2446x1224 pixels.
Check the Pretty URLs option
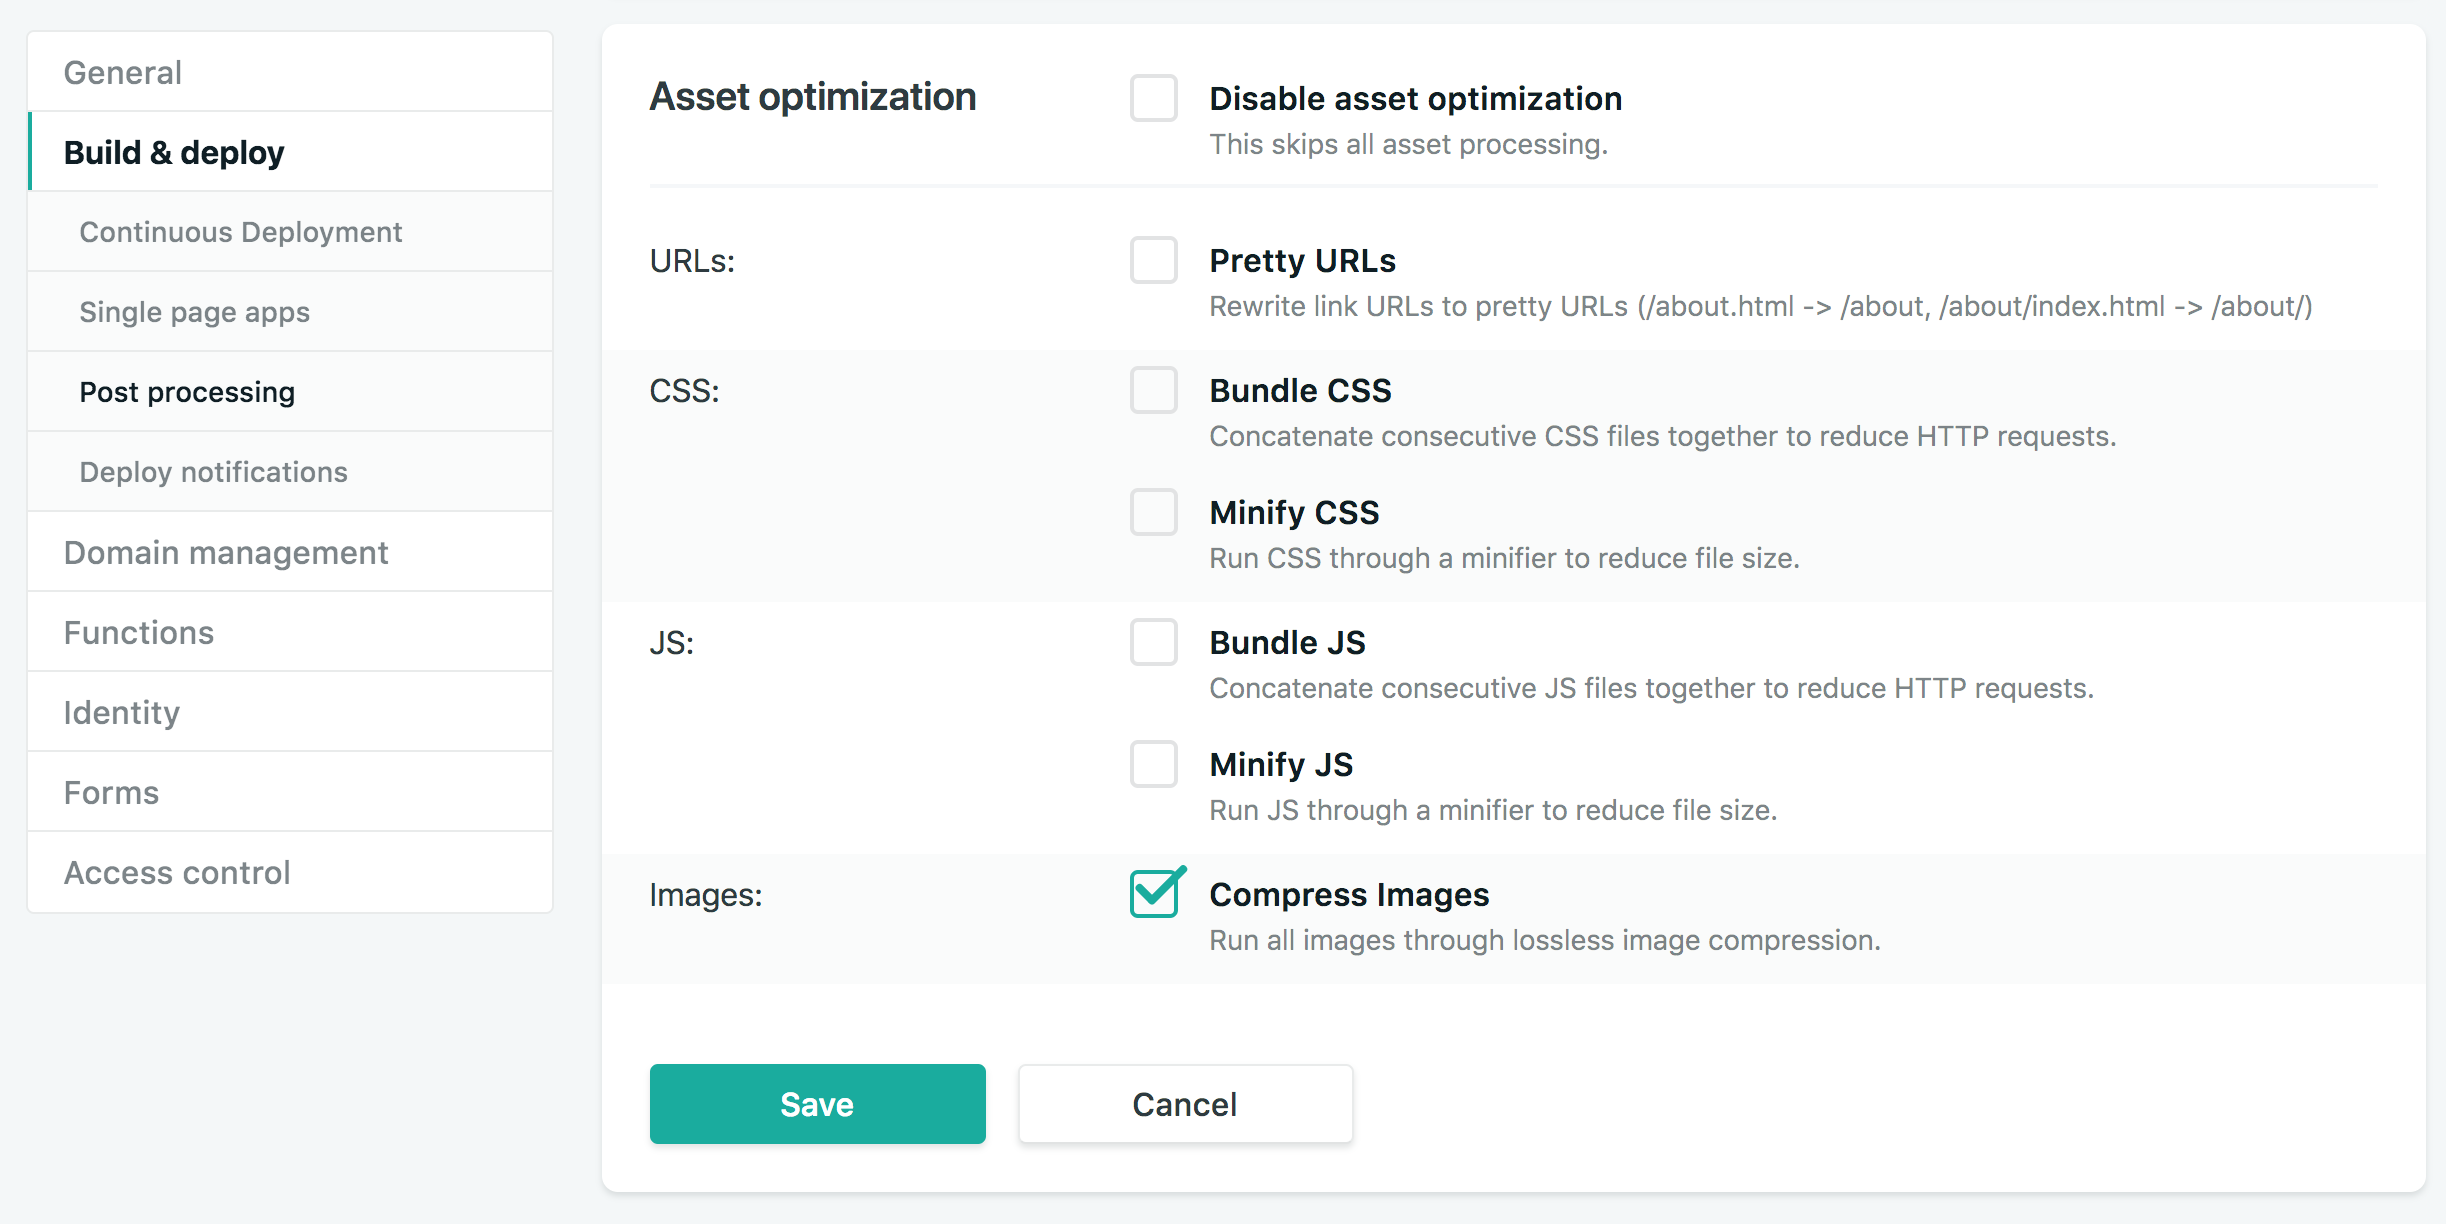[1153, 260]
